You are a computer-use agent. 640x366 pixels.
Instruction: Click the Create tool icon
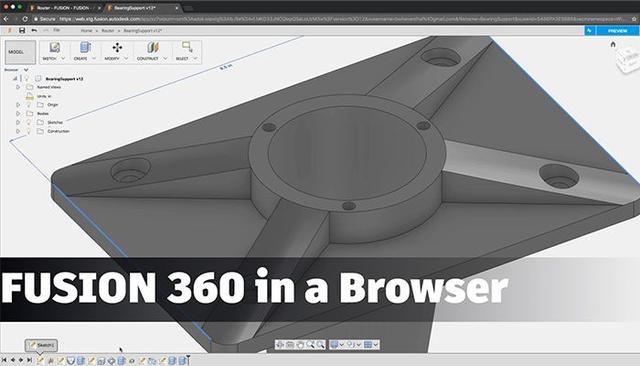click(85, 48)
